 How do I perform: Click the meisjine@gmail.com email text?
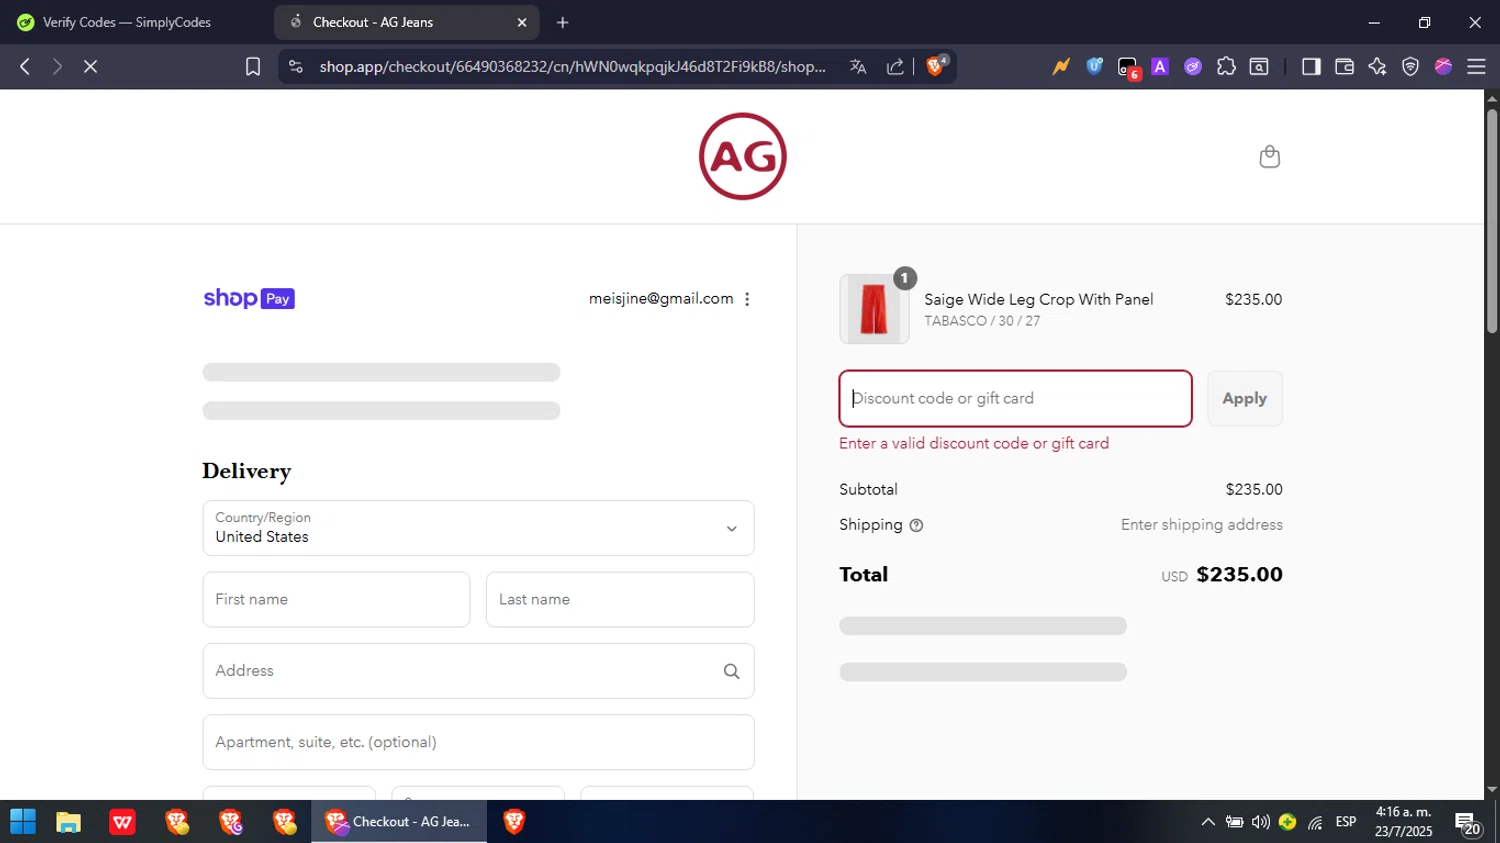point(661,298)
